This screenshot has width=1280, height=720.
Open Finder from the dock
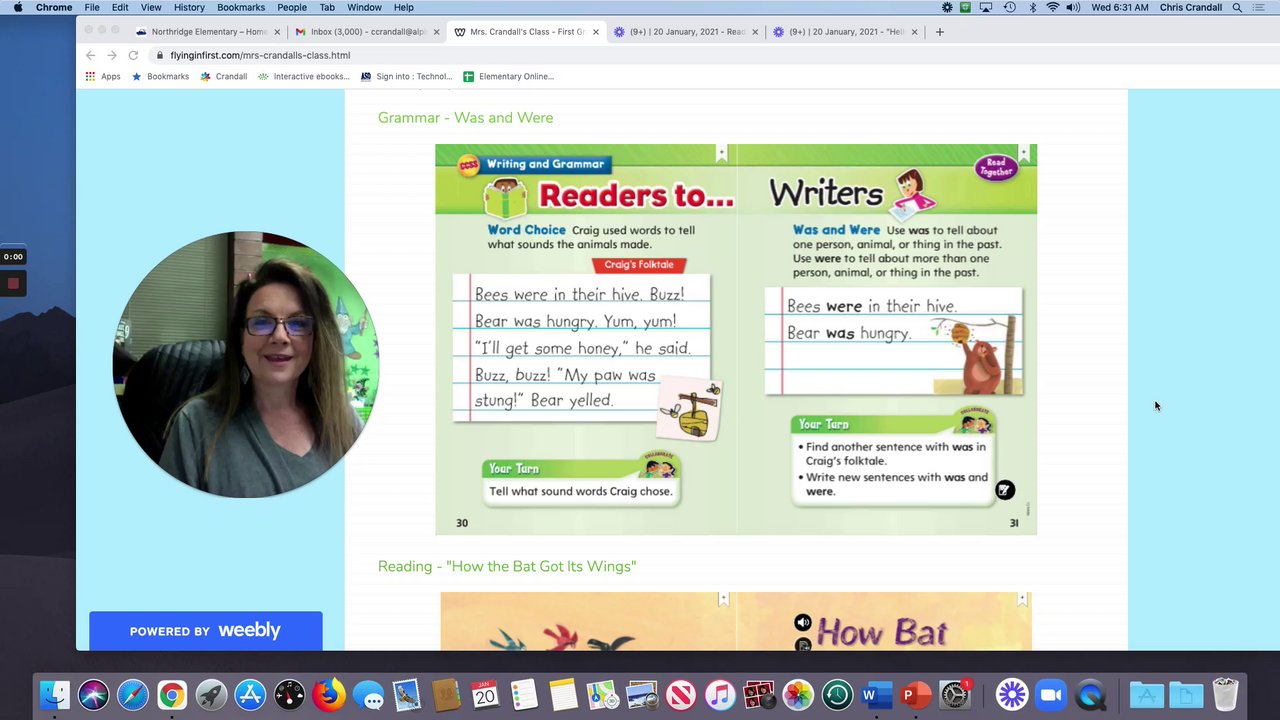click(54, 694)
